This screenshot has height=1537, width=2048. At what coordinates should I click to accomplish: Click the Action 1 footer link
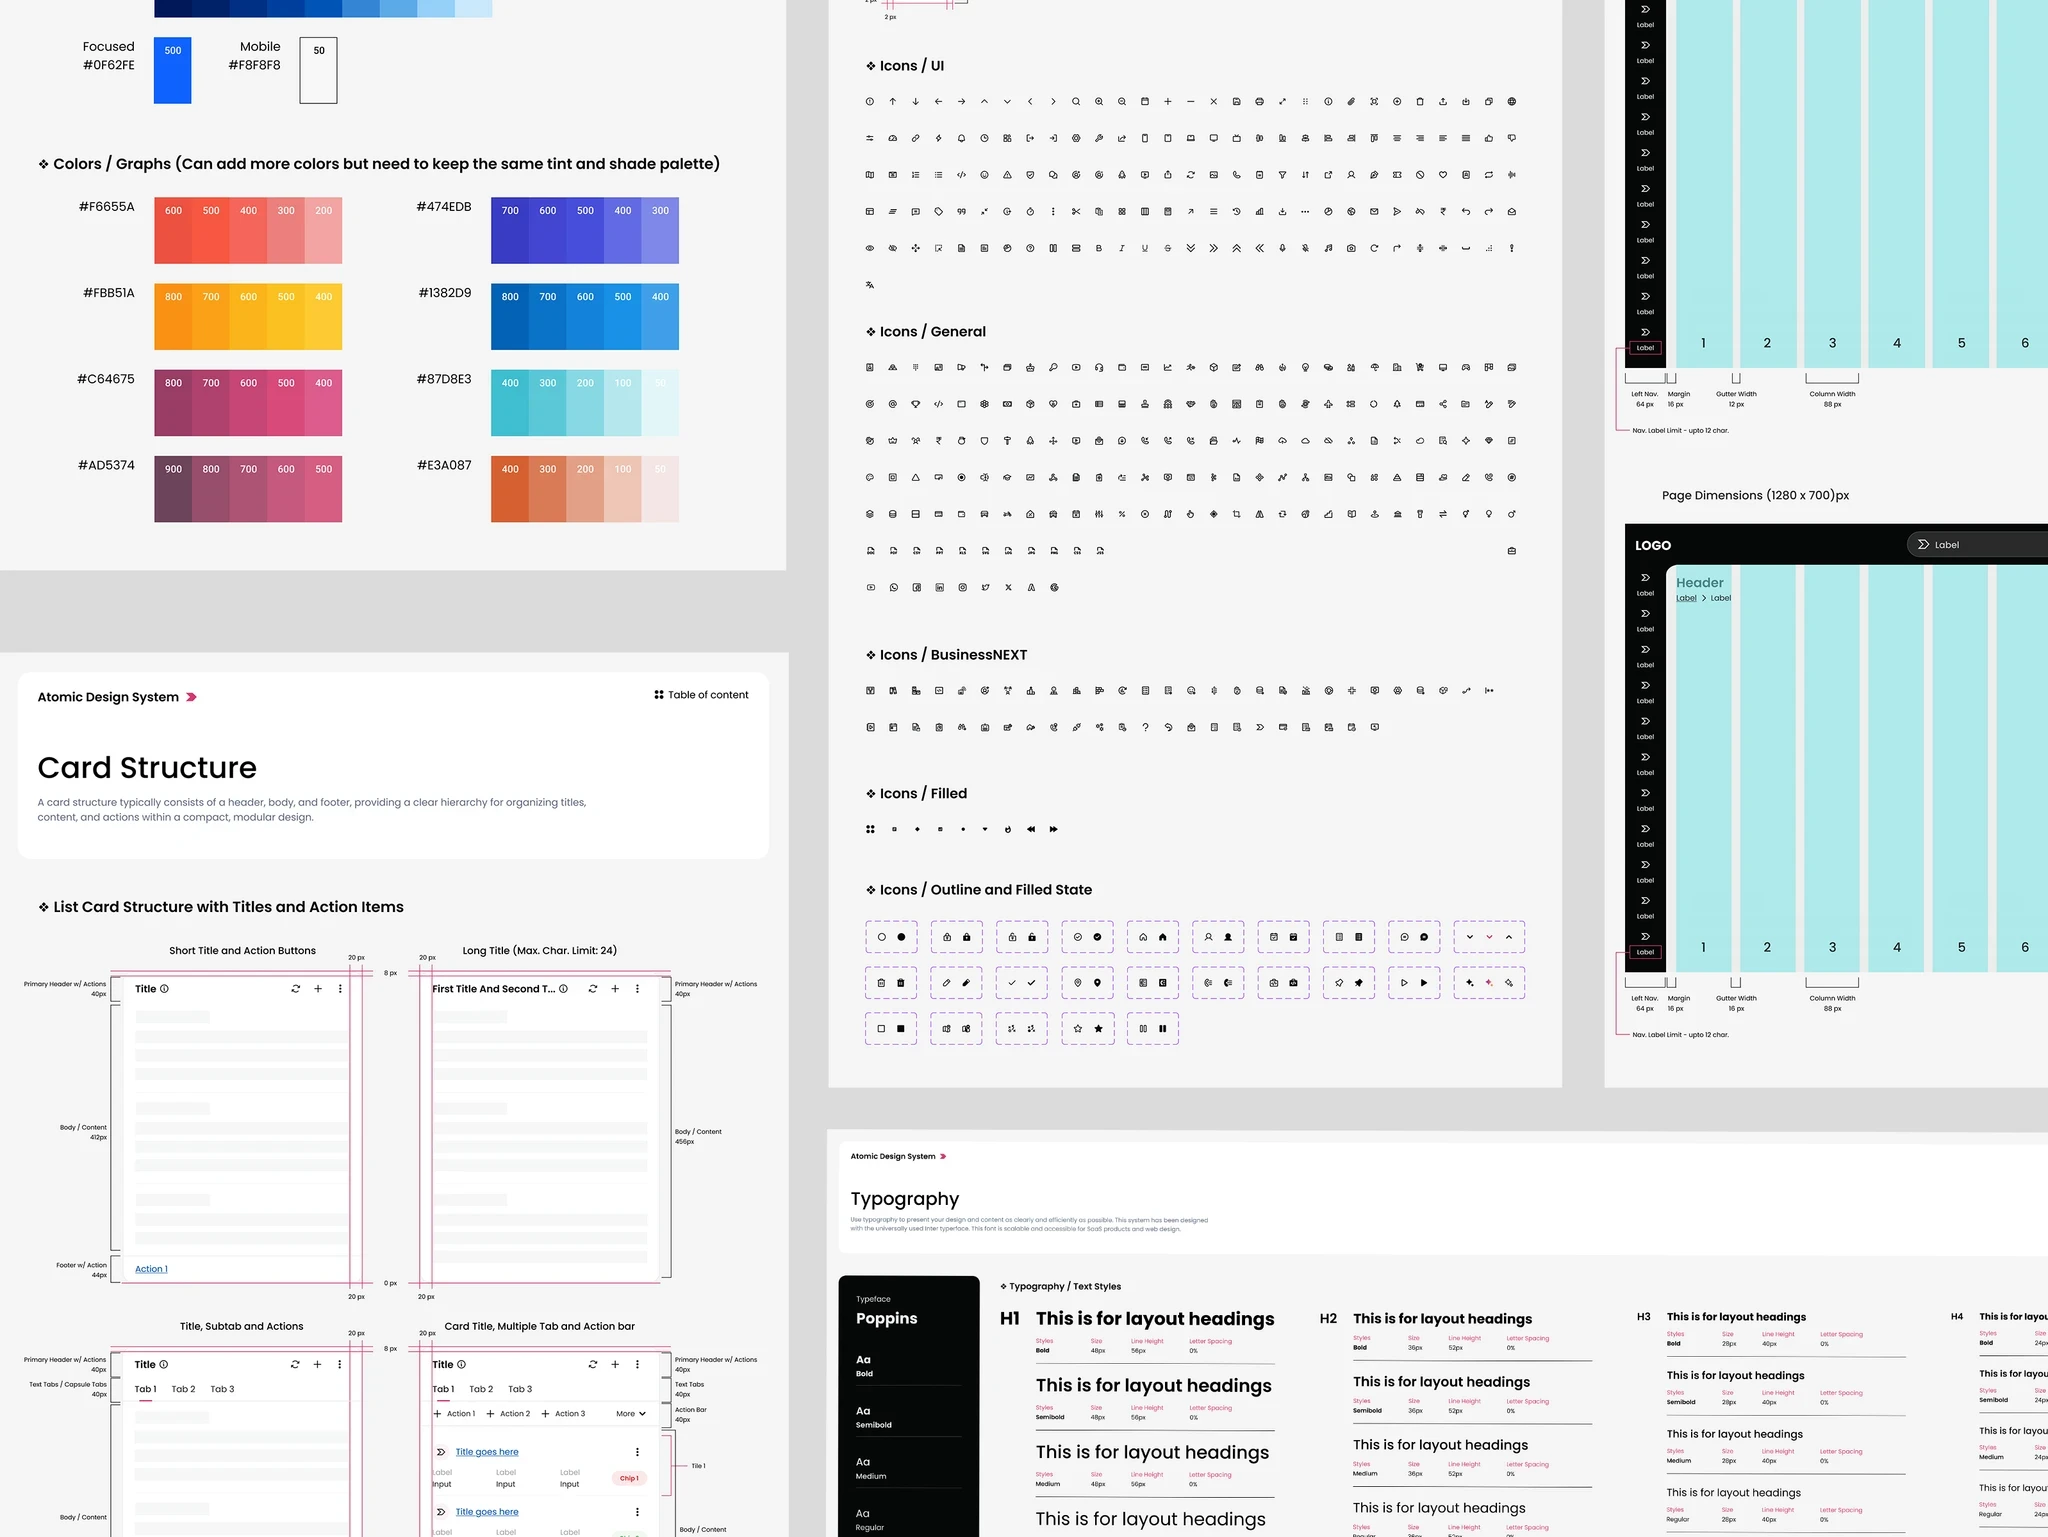tap(151, 1269)
